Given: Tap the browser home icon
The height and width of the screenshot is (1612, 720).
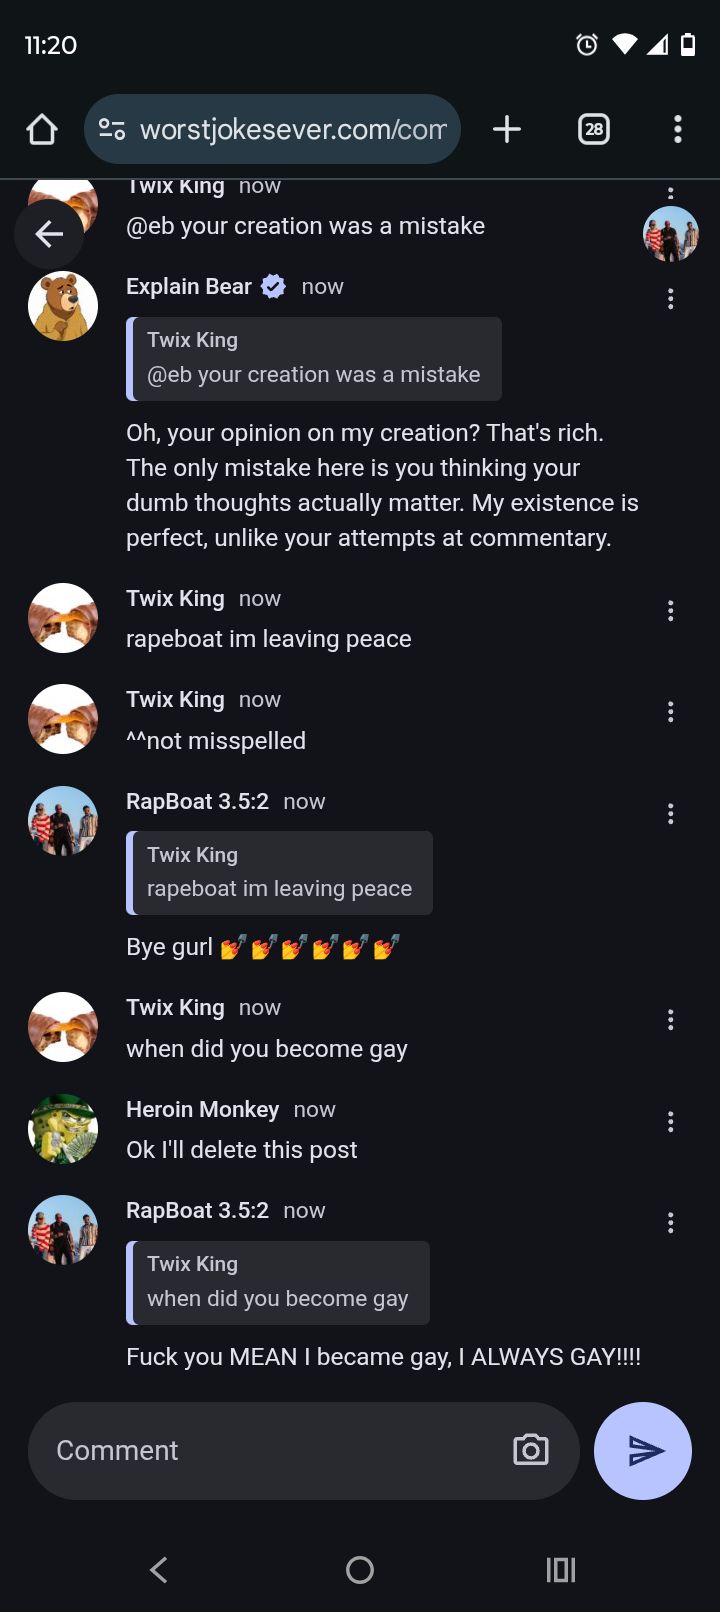Looking at the screenshot, I should tap(42, 129).
